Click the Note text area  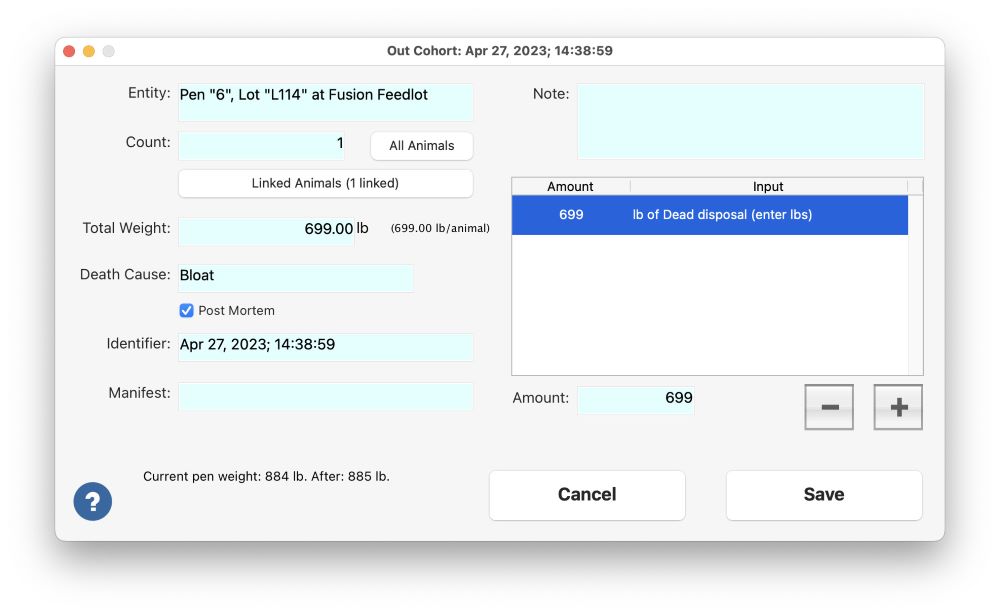(x=751, y=121)
